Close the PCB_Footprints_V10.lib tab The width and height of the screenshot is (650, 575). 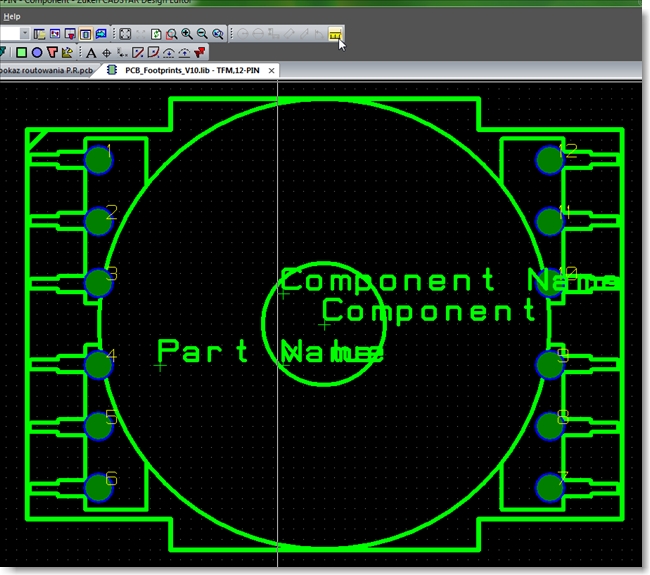pyautogui.click(x=272, y=70)
